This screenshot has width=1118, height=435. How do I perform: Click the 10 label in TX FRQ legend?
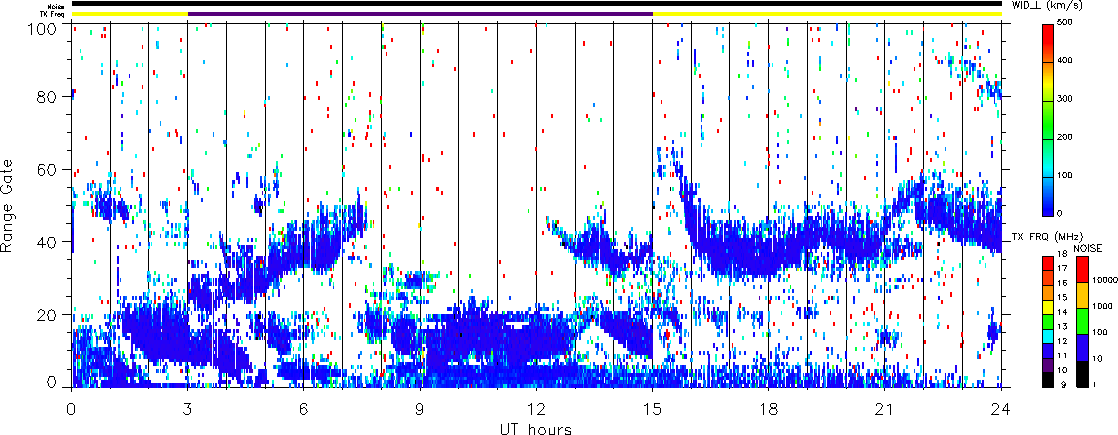[x=1063, y=370]
